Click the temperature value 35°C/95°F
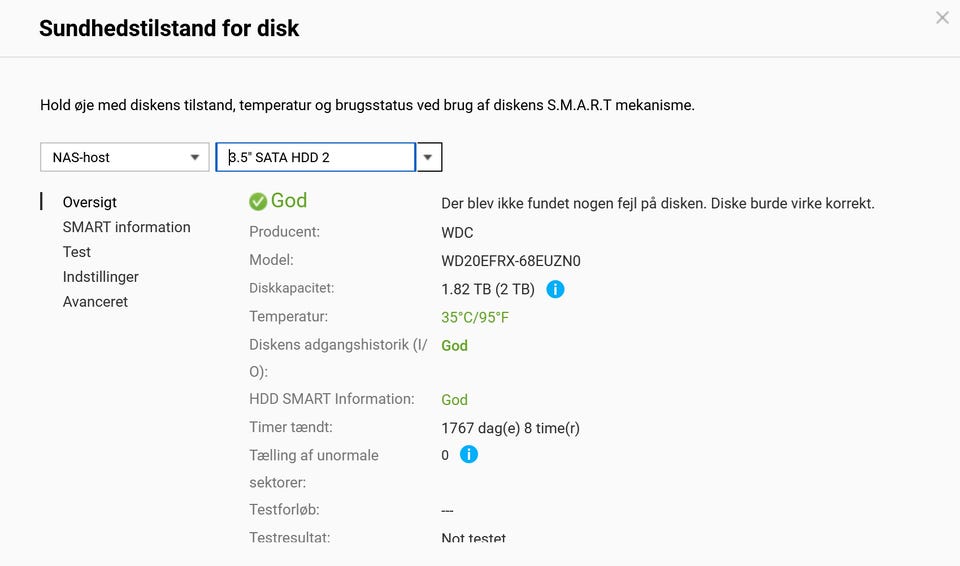Screen dimensions: 960x566 coord(475,318)
